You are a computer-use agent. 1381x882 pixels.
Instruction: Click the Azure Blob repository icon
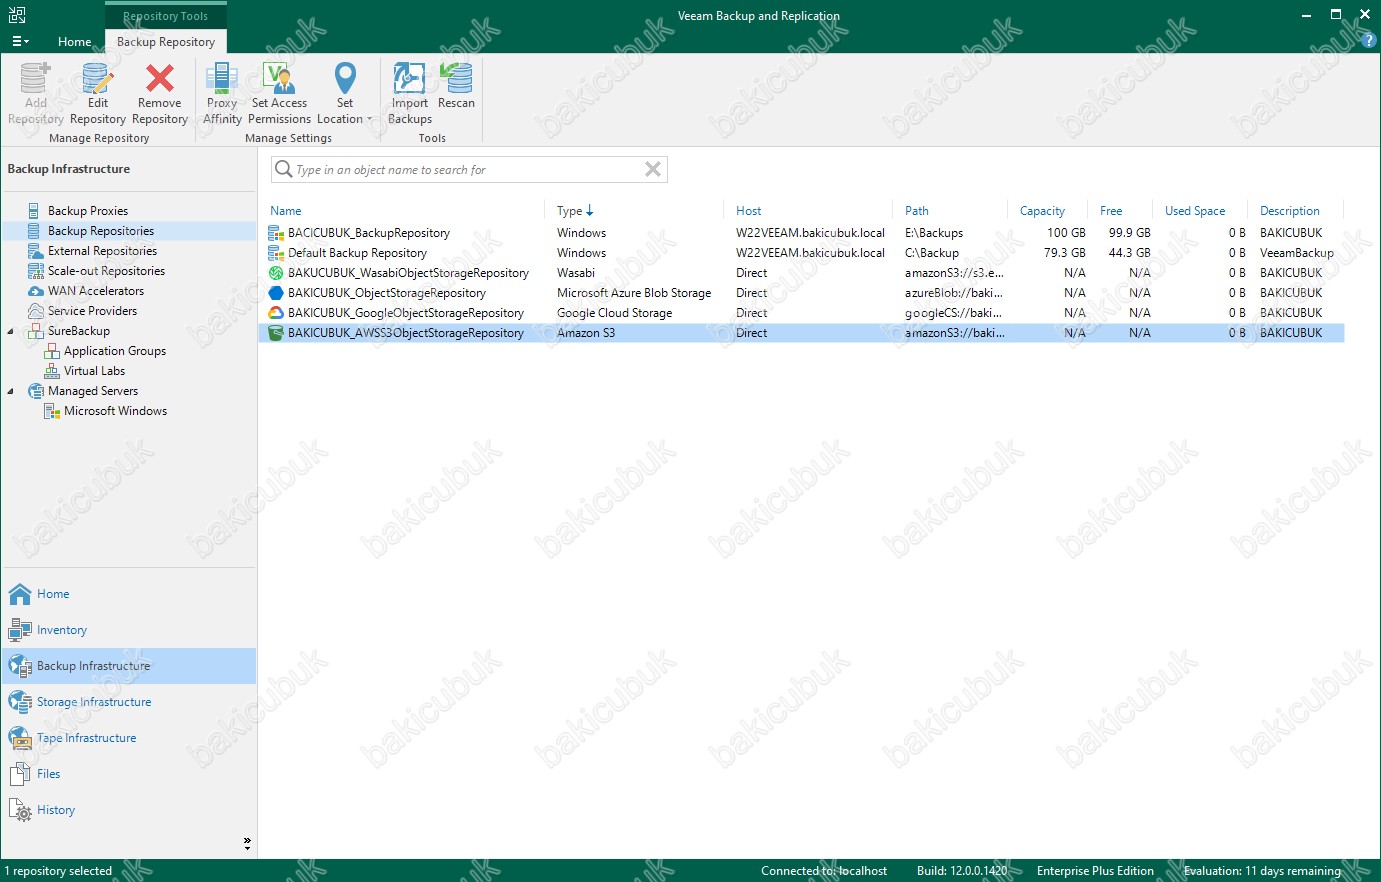276,293
